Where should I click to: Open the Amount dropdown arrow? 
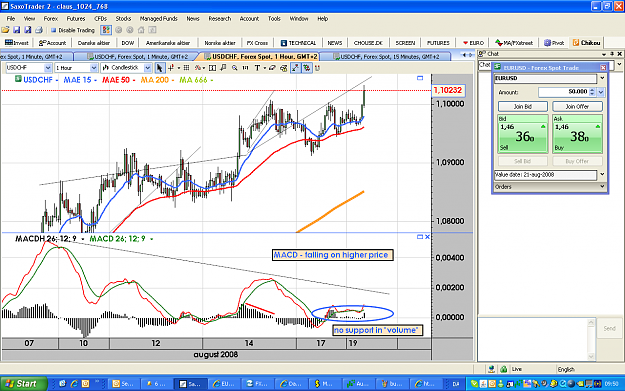[601, 92]
